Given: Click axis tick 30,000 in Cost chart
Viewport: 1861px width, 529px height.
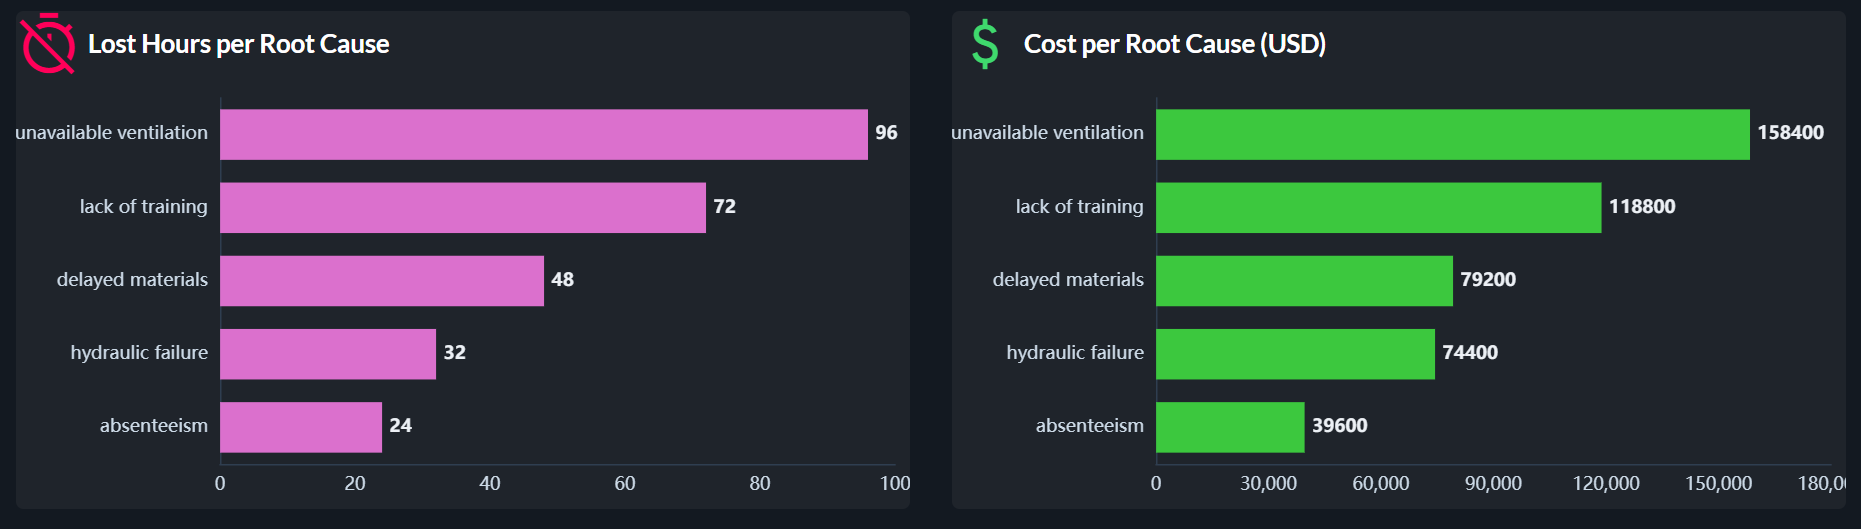Looking at the screenshot, I should pos(1268,484).
